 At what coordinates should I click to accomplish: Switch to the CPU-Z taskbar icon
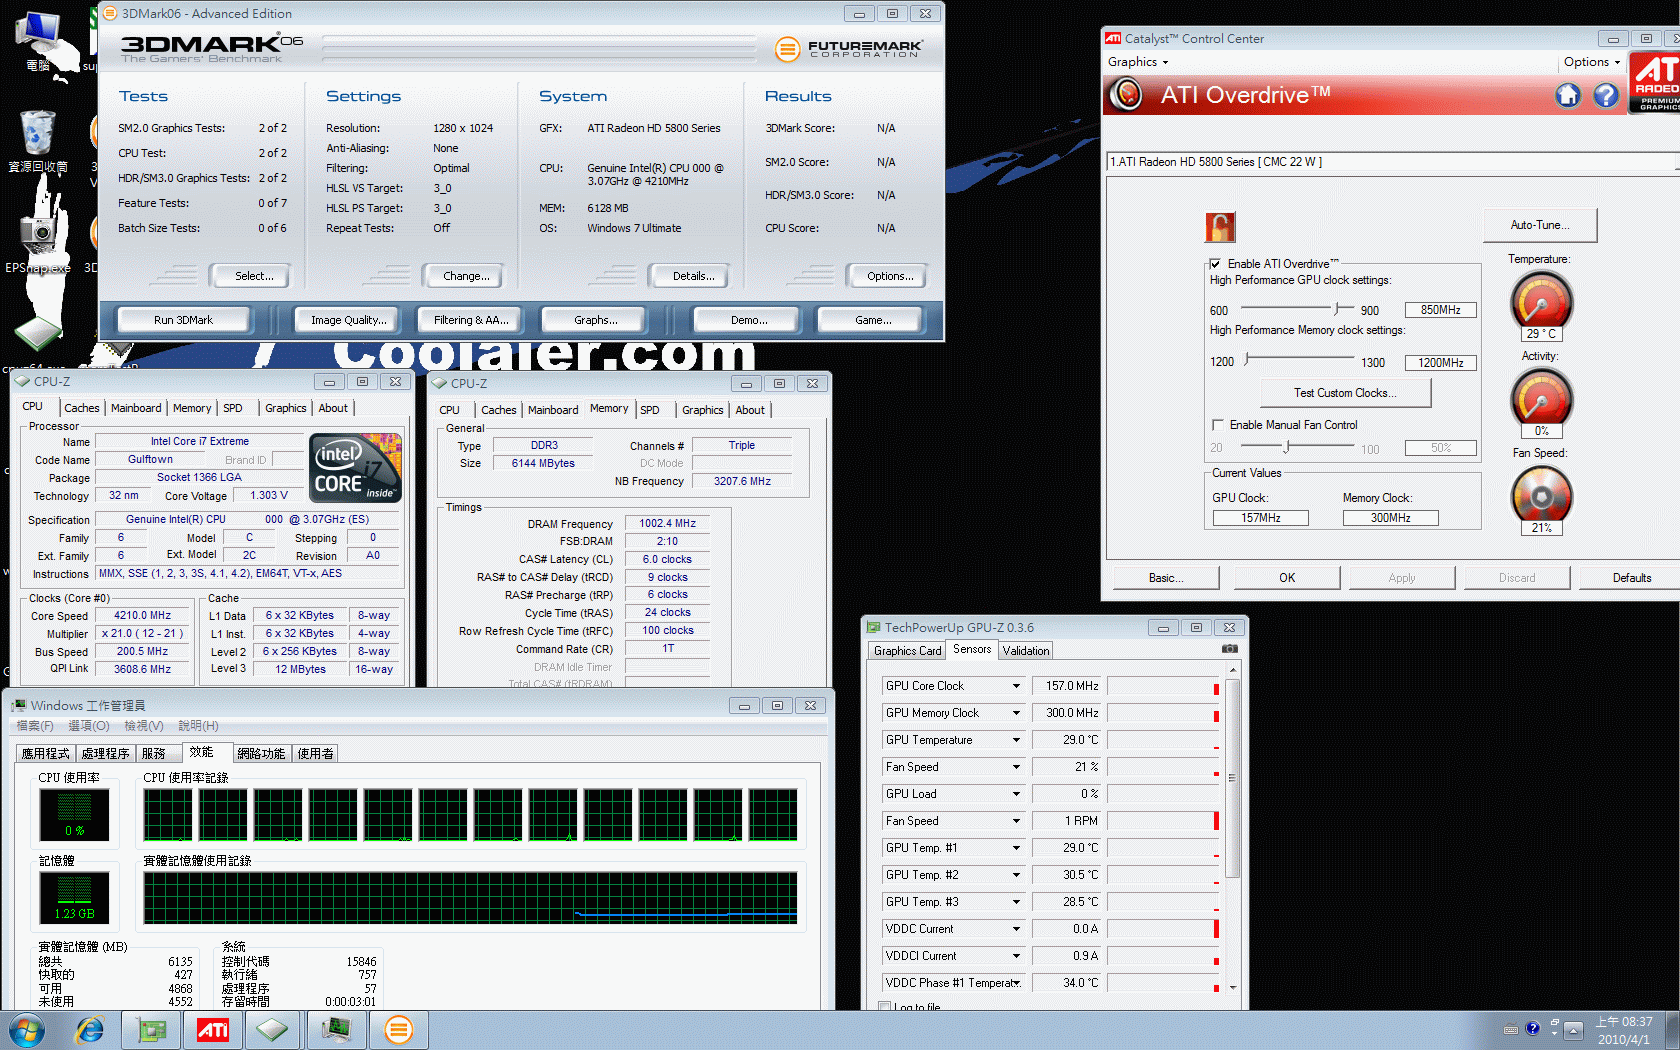(x=274, y=1030)
